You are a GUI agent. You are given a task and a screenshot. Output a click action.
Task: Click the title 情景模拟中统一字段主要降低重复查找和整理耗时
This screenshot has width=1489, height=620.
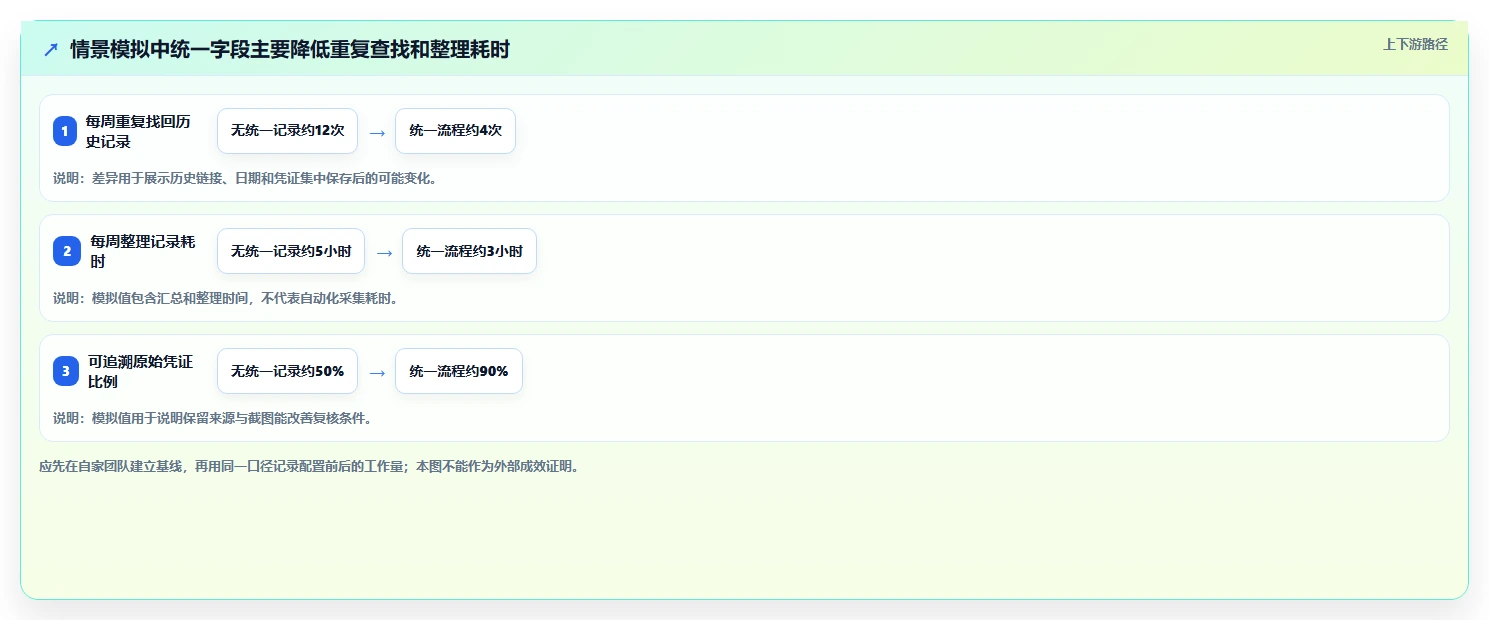tap(290, 49)
